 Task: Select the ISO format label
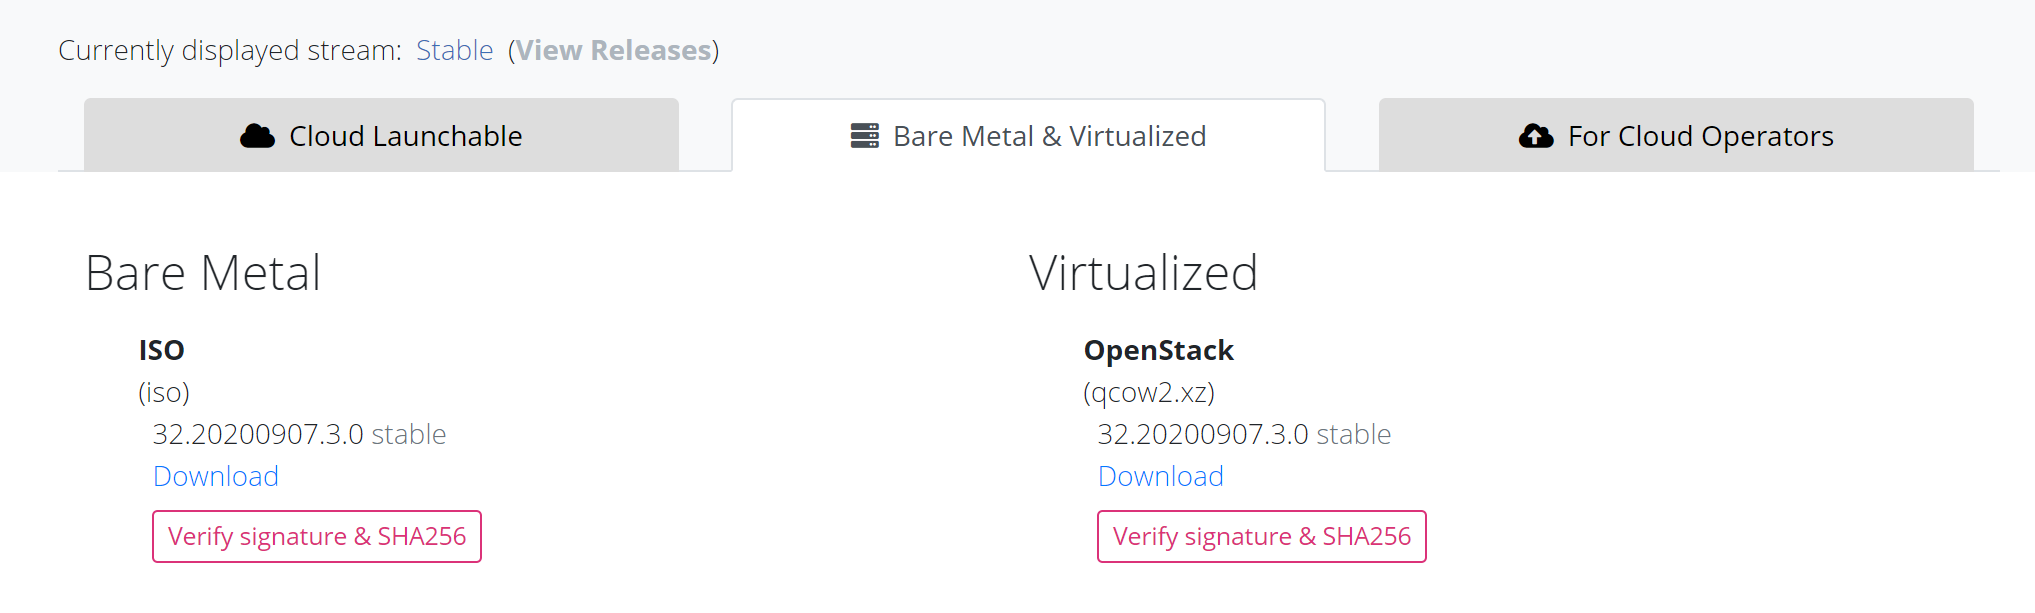(x=161, y=350)
